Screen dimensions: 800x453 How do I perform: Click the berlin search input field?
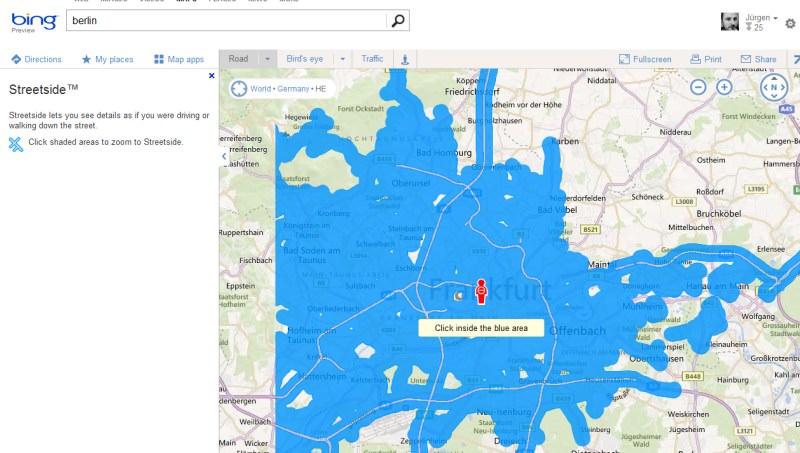click(226, 20)
